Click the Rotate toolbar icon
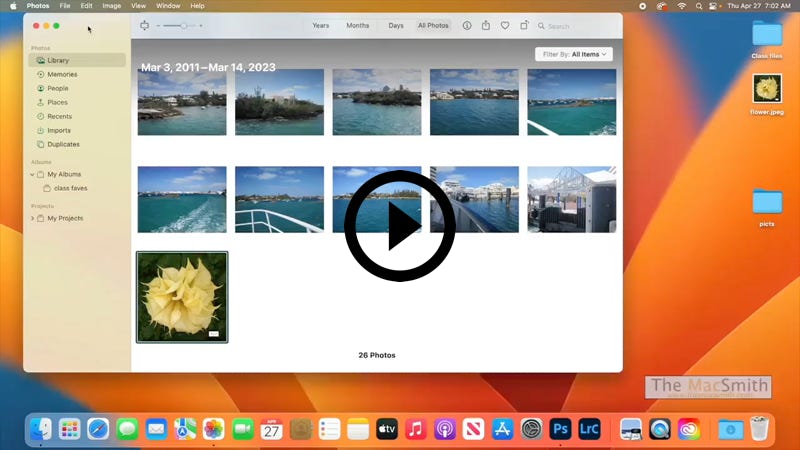This screenshot has height=450, width=800. 524,26
